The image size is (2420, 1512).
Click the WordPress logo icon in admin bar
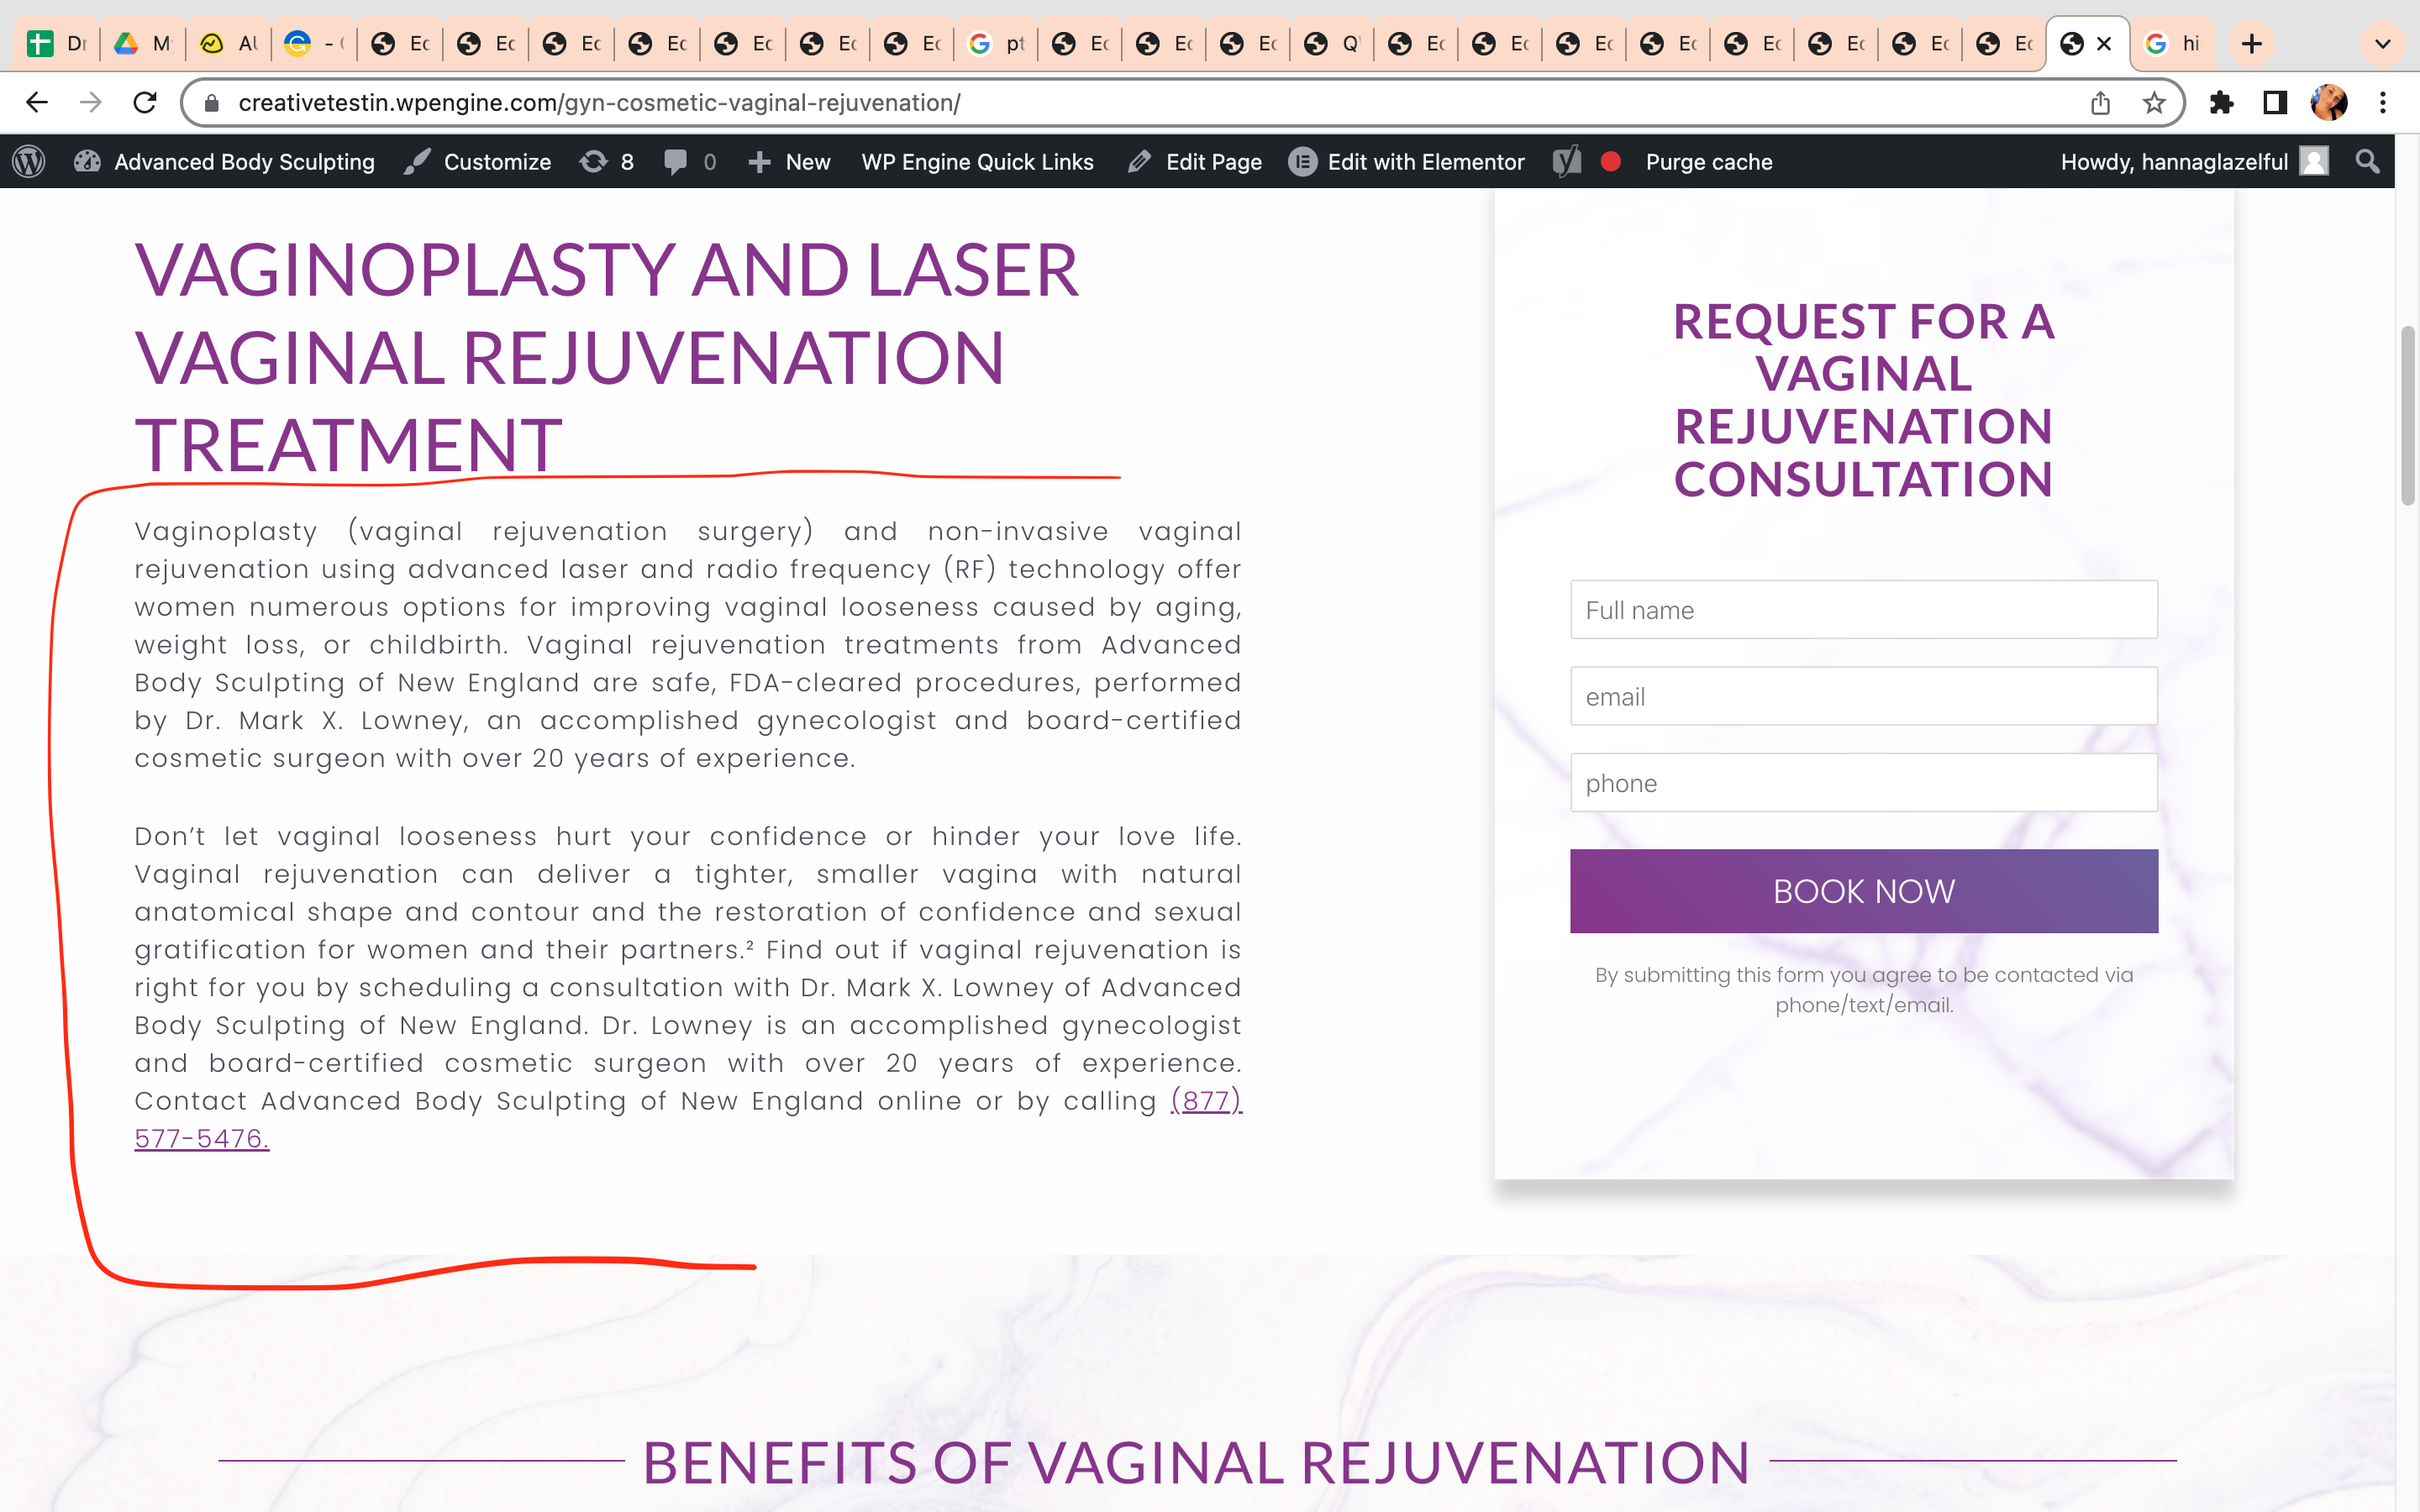click(29, 161)
